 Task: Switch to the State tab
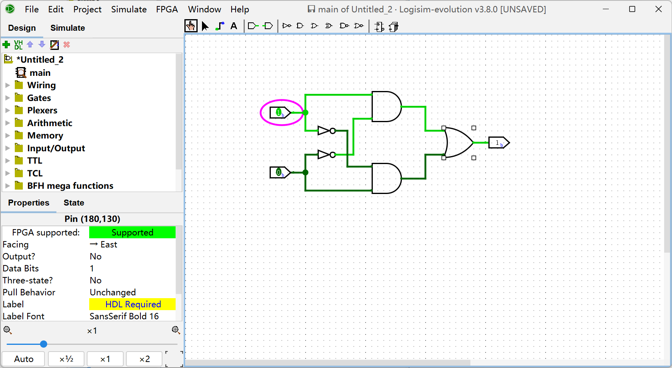(x=74, y=203)
